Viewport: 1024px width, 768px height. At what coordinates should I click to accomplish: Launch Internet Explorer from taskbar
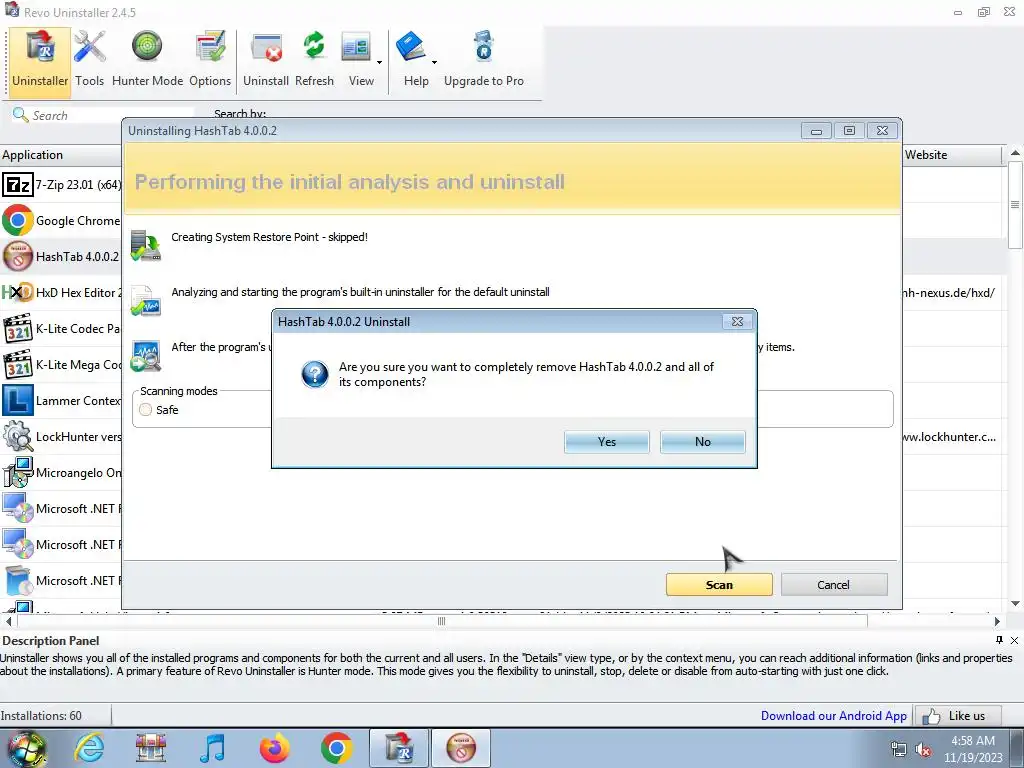coord(89,748)
